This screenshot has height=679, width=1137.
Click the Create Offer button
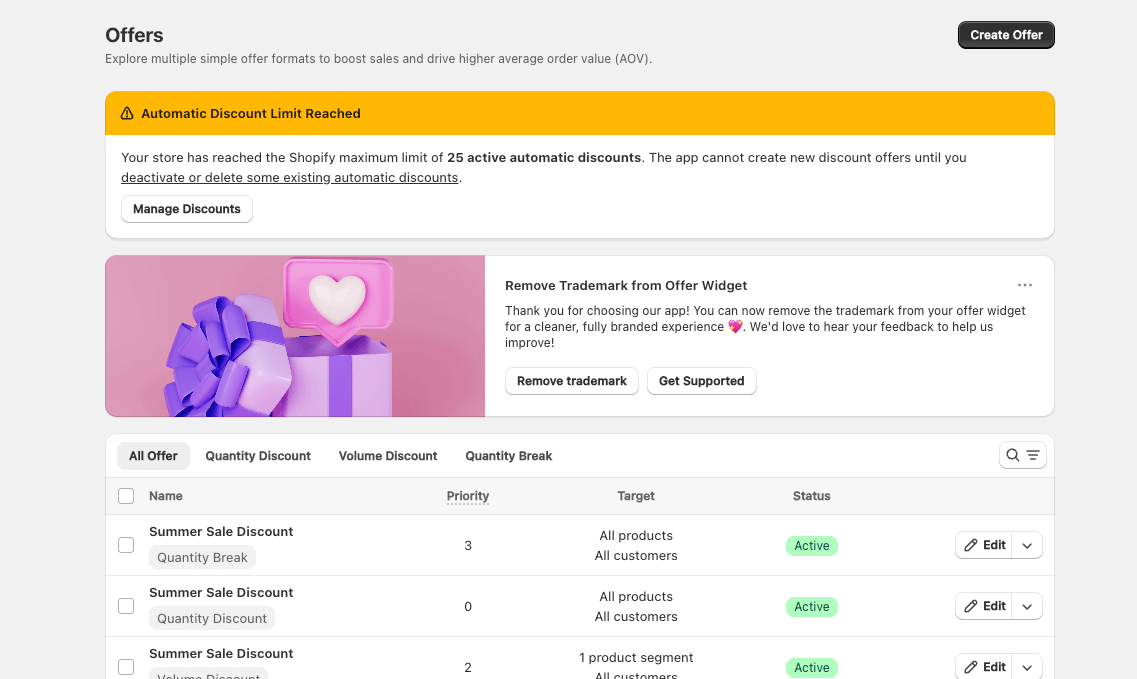1006,34
